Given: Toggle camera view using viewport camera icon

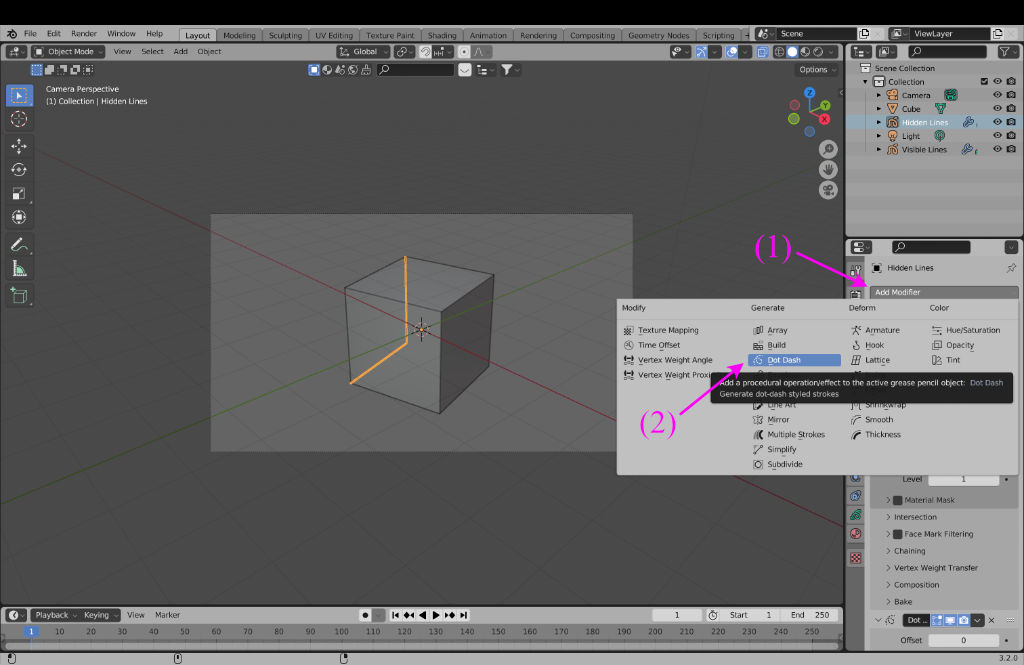Looking at the screenshot, I should [828, 189].
